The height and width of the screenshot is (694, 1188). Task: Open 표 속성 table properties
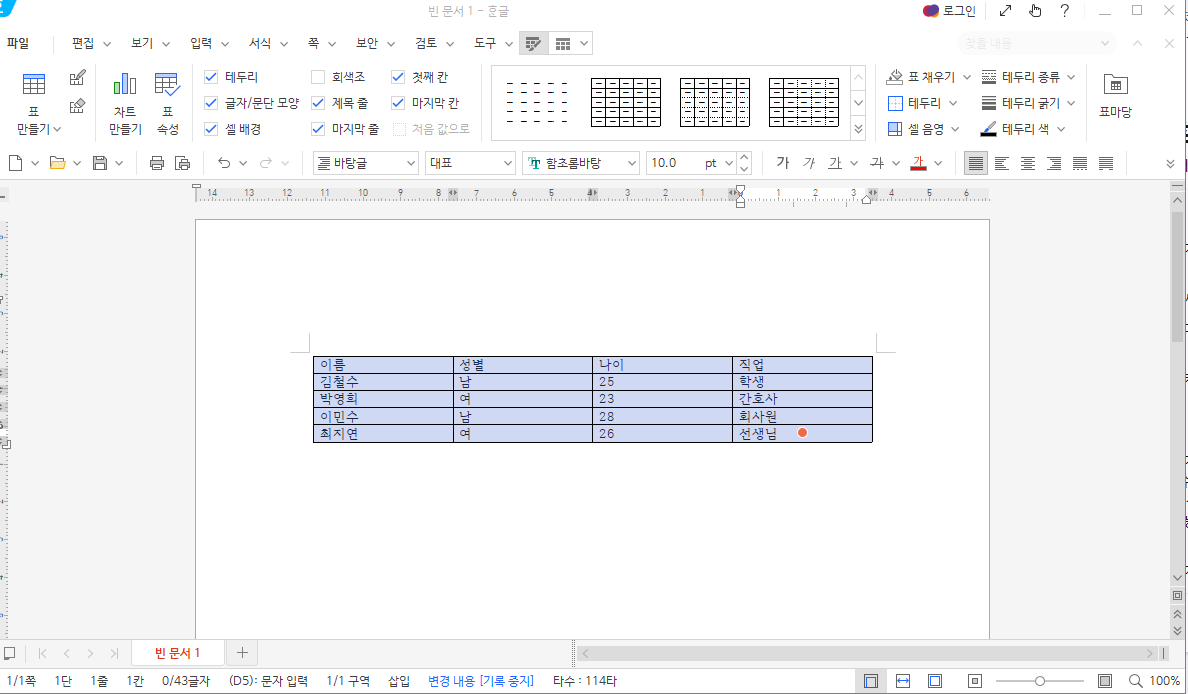point(167,104)
